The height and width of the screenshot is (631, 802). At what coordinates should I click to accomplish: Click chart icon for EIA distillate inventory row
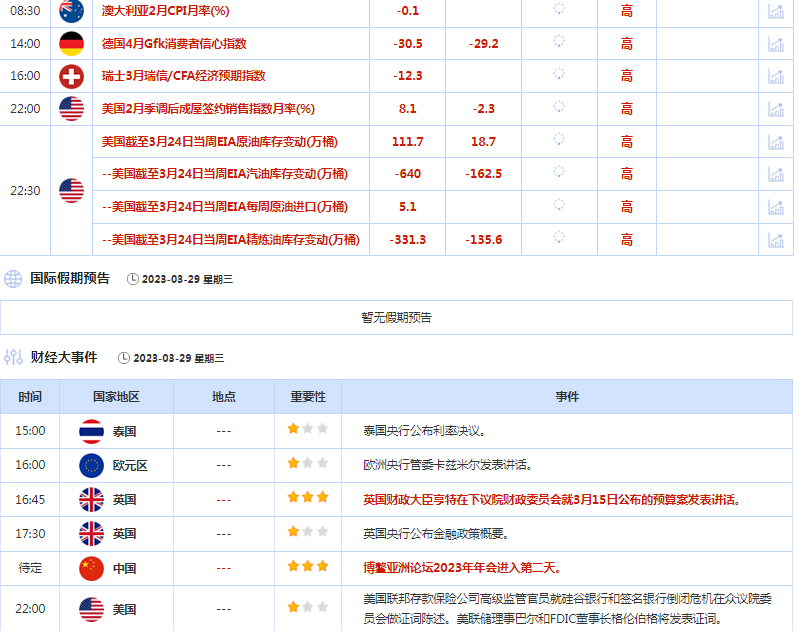coord(775,240)
